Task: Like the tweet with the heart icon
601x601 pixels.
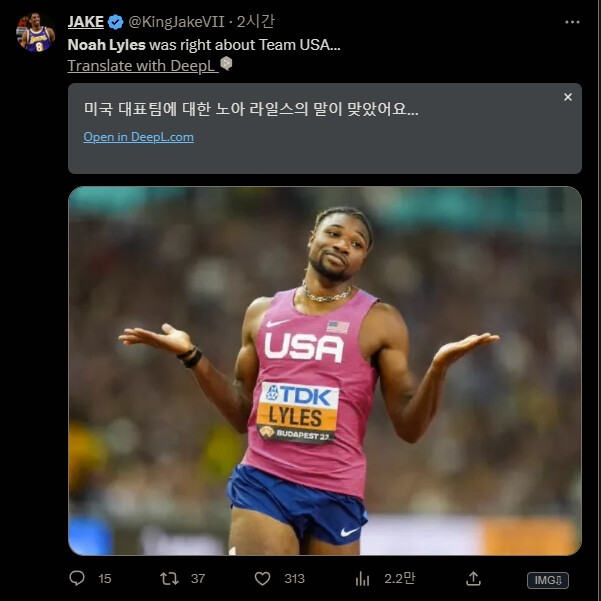Action: 263,578
